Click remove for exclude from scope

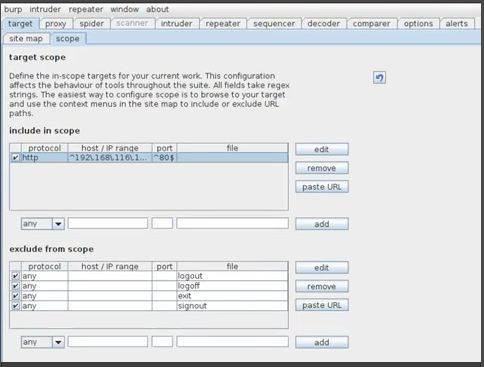(322, 286)
